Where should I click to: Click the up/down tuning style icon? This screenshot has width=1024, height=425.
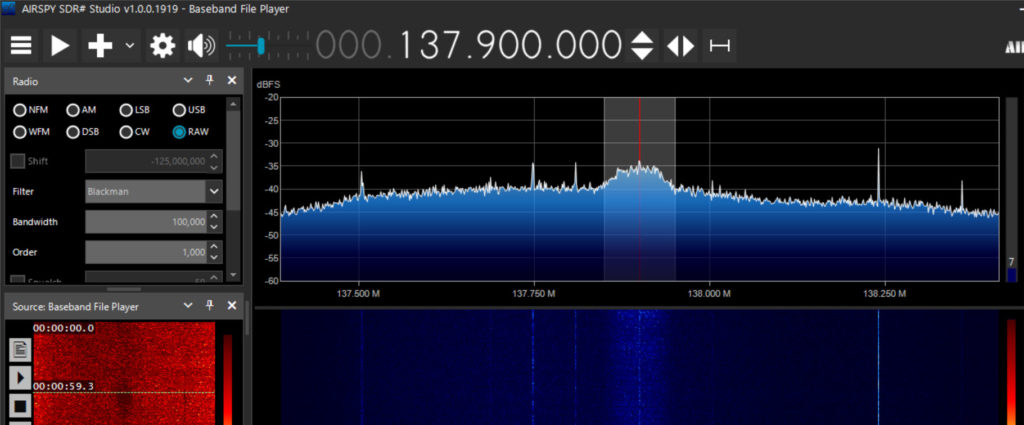(642, 46)
